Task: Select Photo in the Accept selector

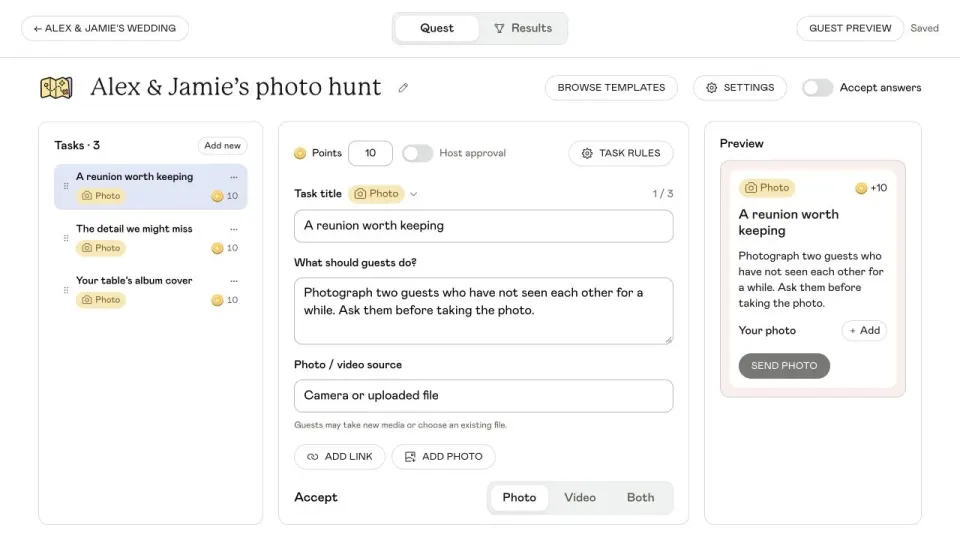Action: click(519, 498)
